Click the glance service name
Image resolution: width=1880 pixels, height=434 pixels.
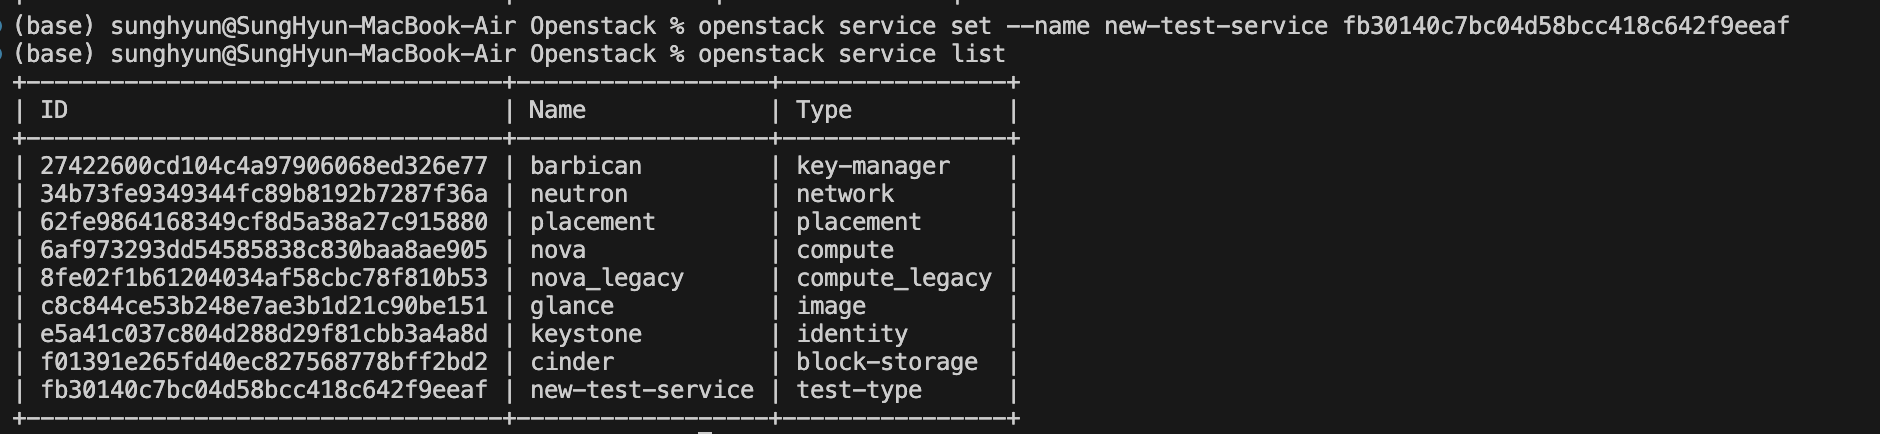click(572, 306)
